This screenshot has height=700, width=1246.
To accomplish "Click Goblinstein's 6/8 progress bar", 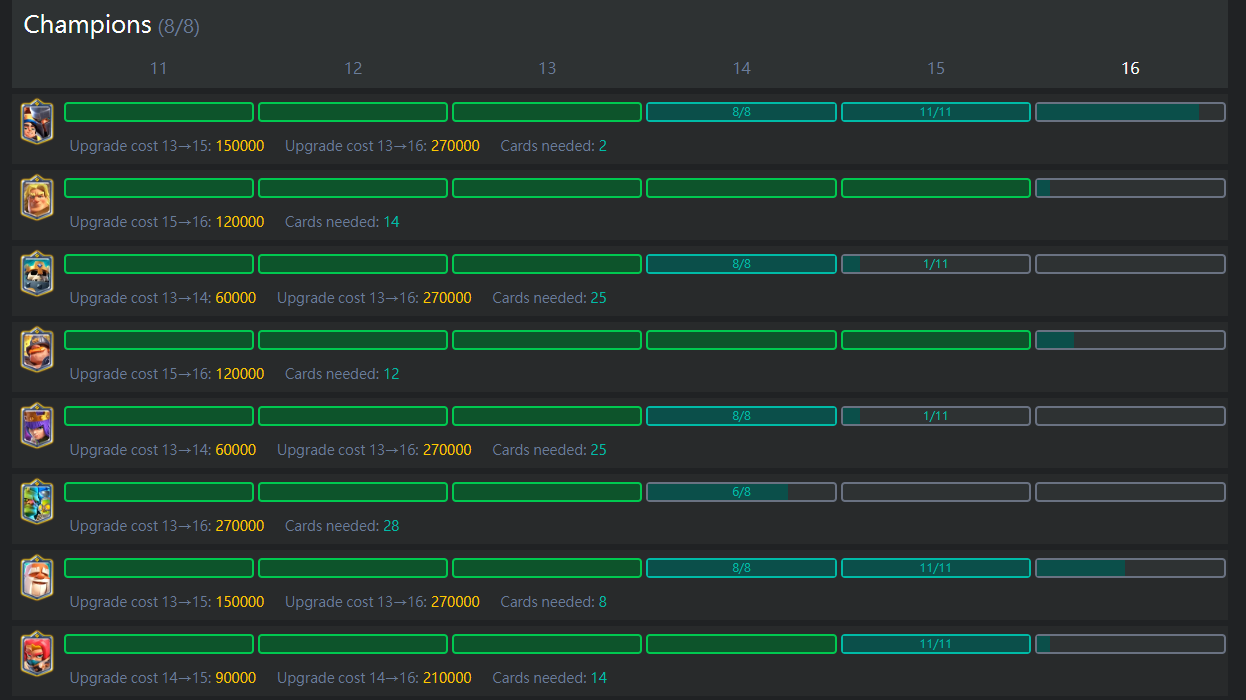I will [x=741, y=492].
